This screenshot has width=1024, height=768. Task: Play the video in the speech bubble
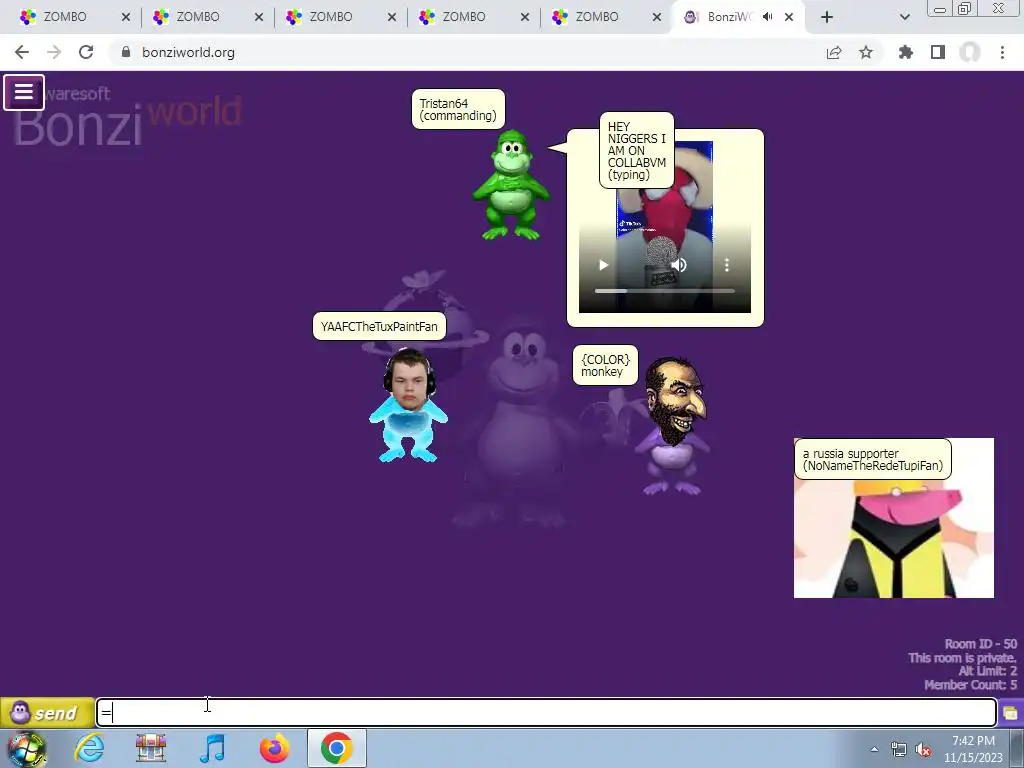point(603,265)
